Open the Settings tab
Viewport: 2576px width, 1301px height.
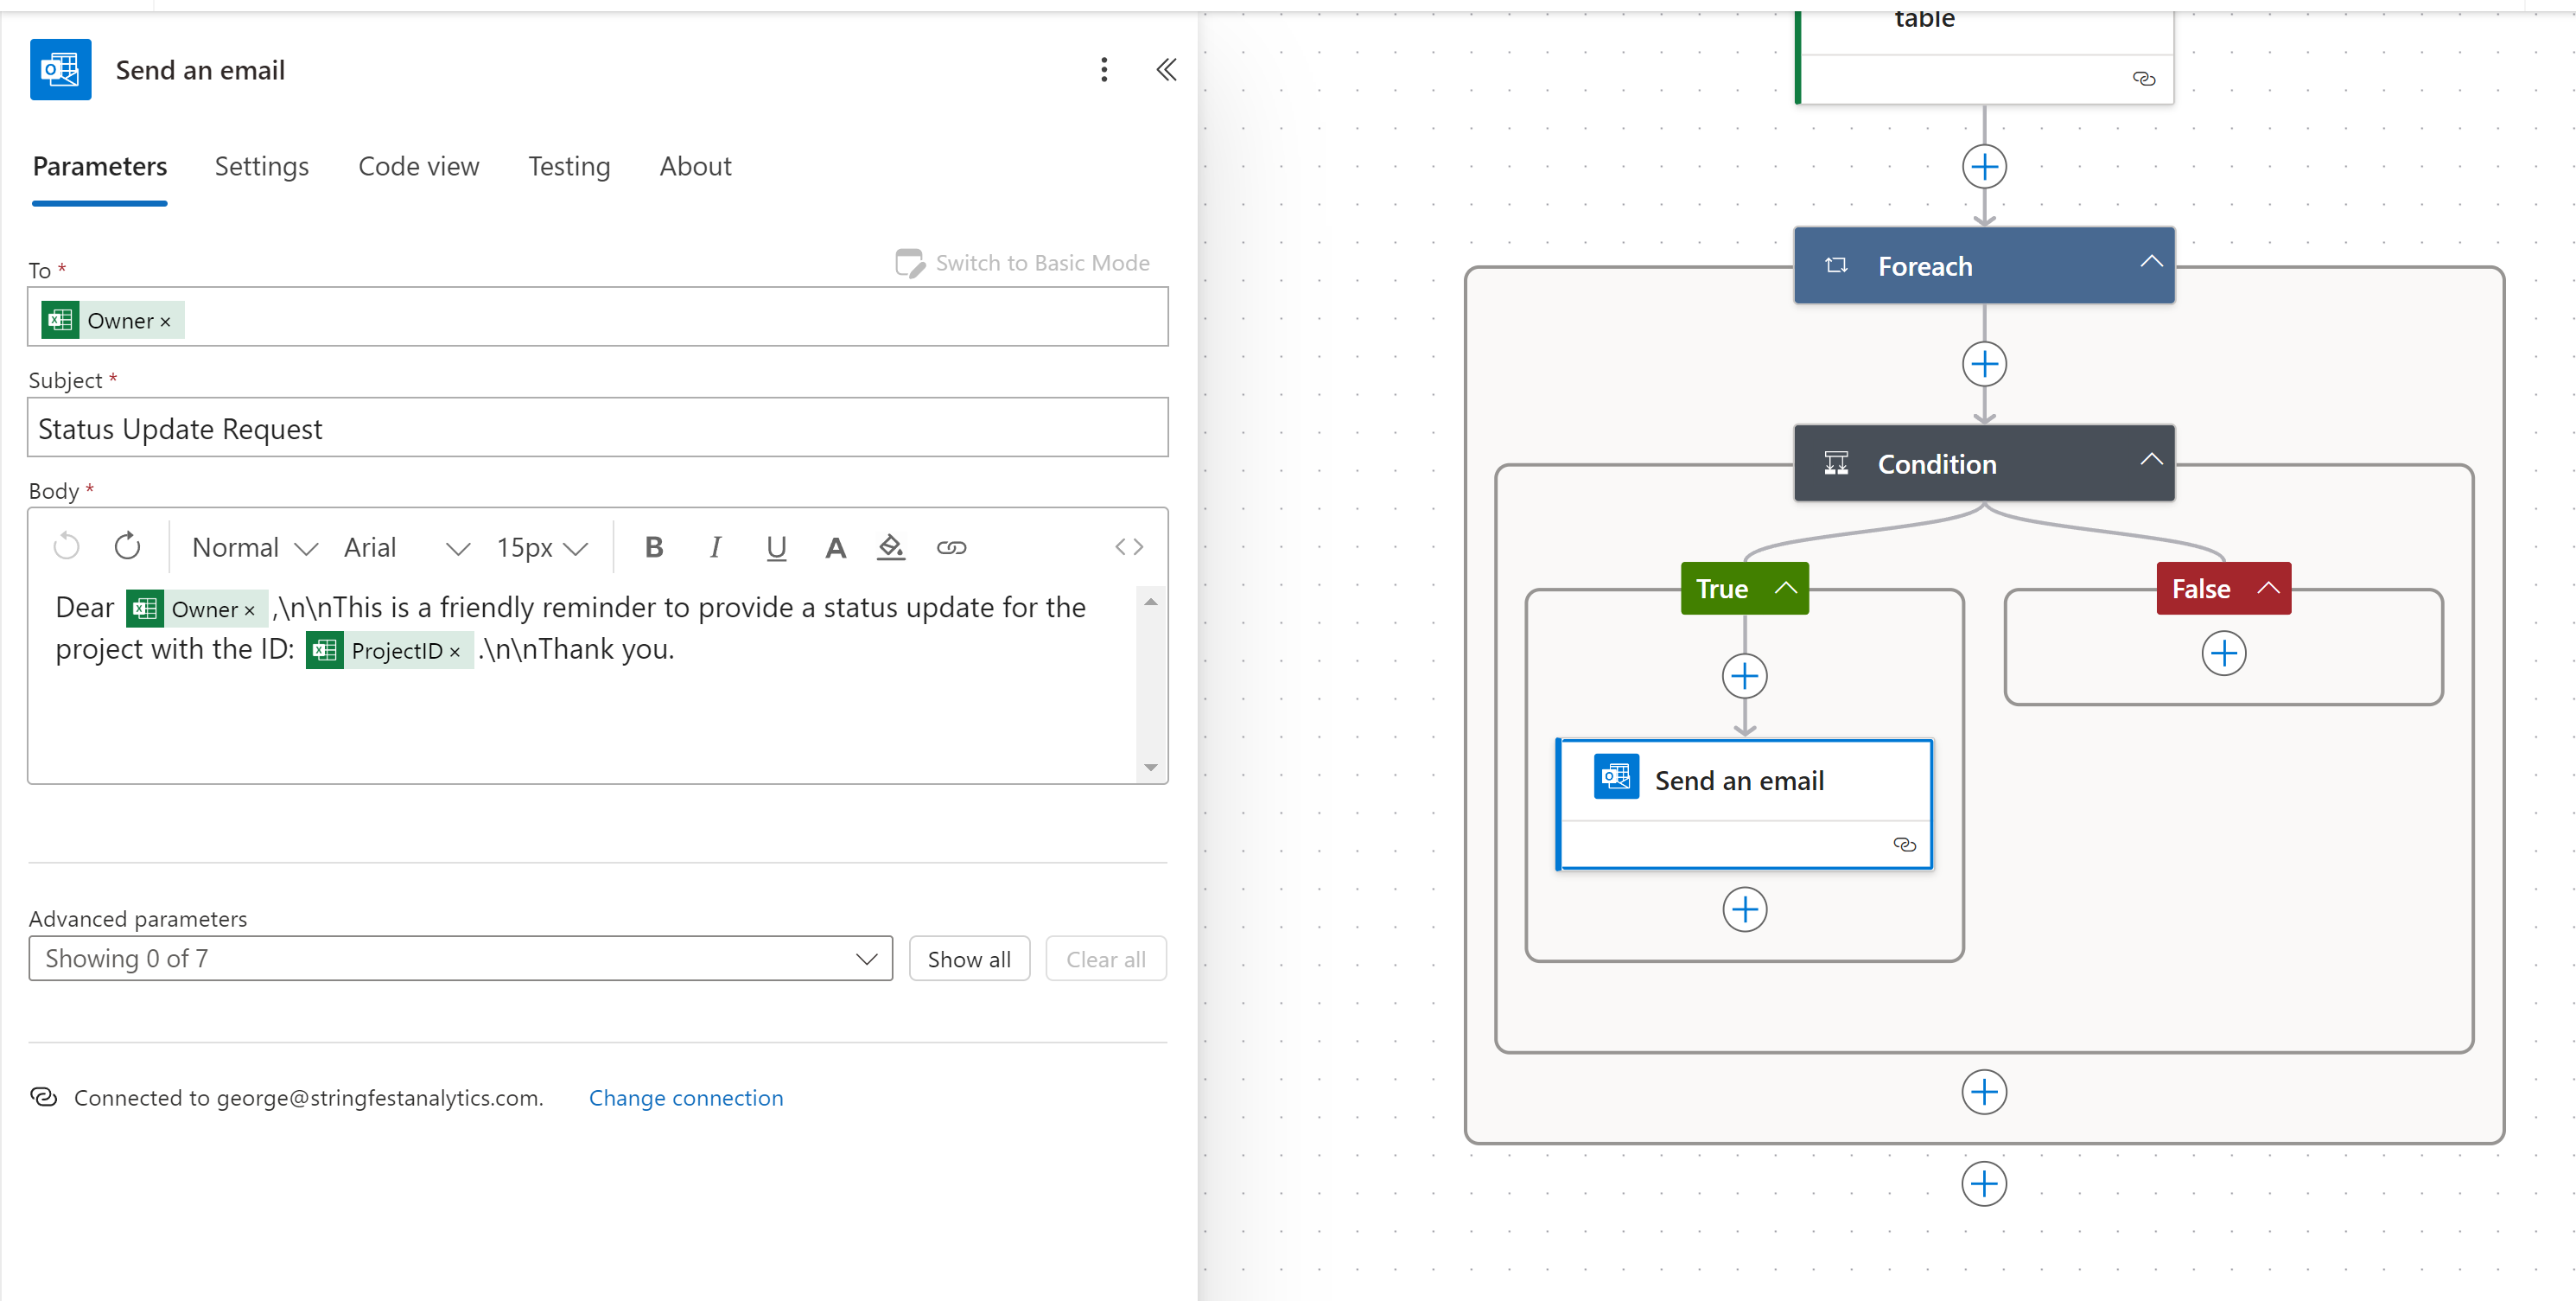261,166
